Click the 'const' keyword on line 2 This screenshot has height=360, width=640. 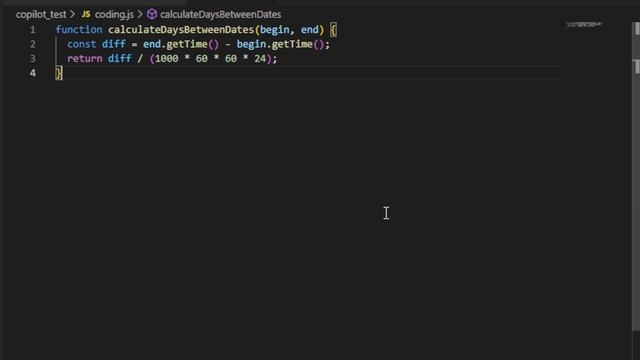click(x=82, y=44)
